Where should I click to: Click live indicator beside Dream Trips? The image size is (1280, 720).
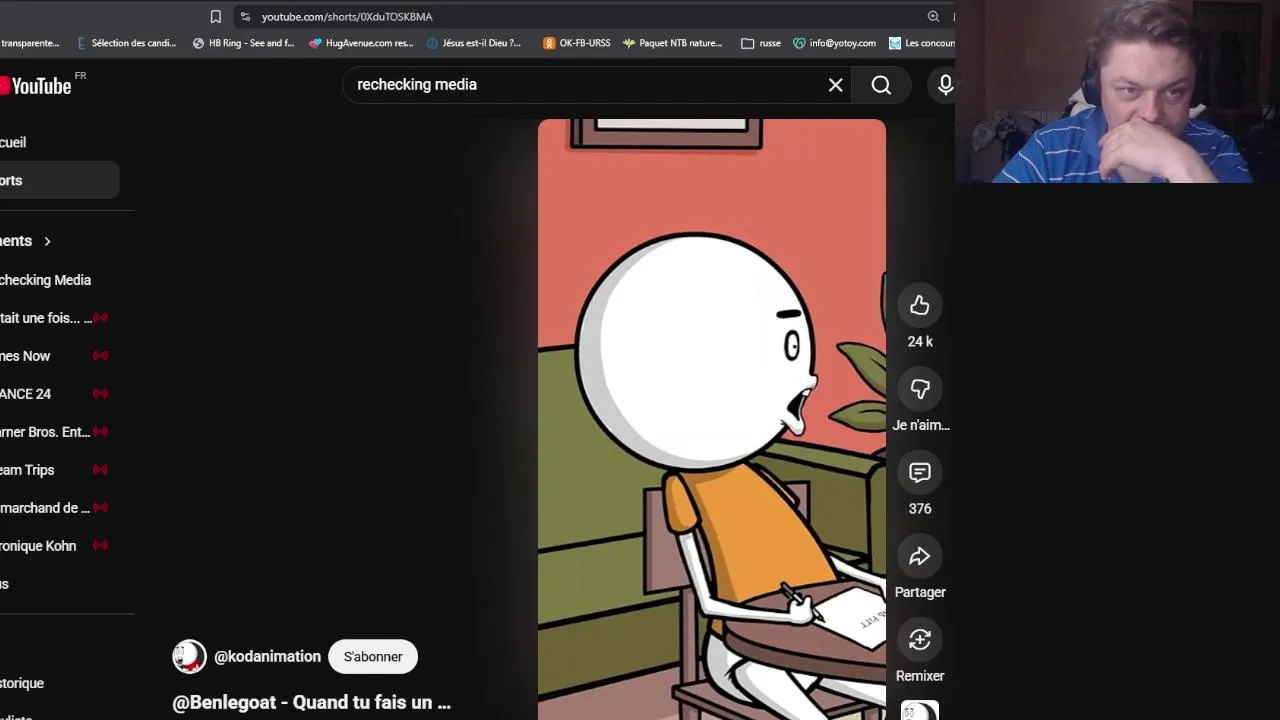coord(100,470)
